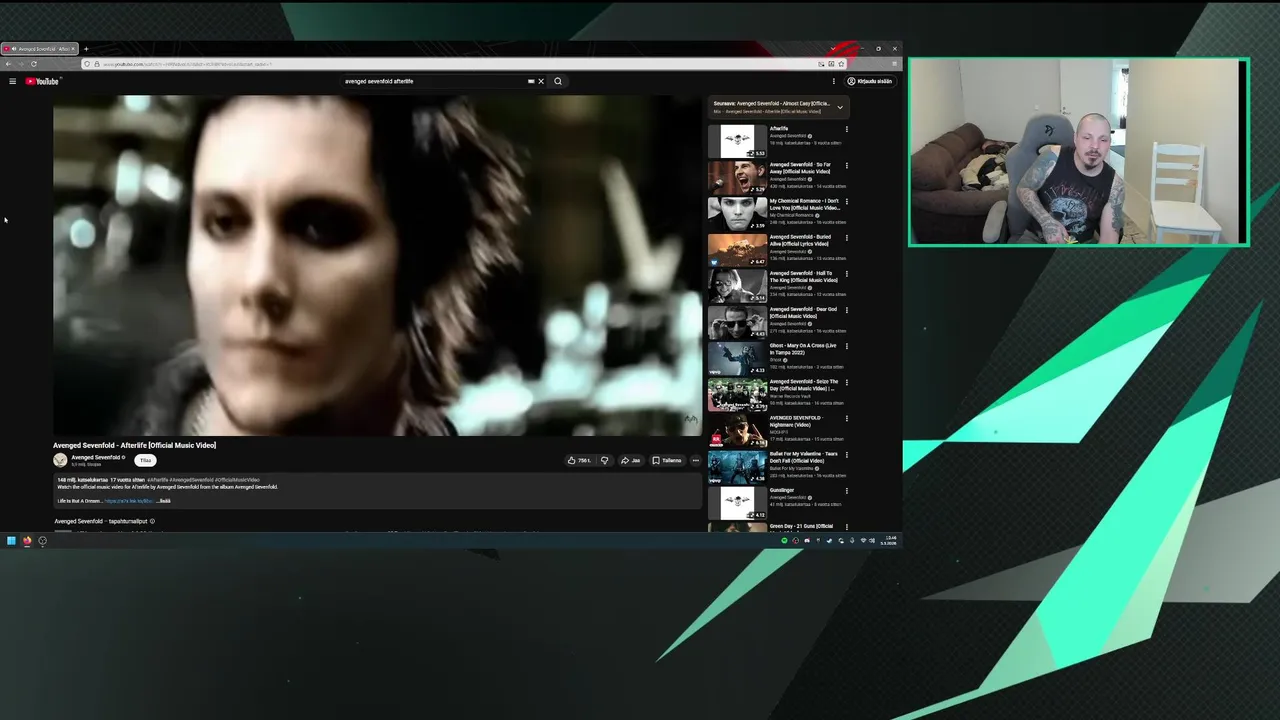
Task: Open the Nightmare video title
Action: [x=796, y=421]
